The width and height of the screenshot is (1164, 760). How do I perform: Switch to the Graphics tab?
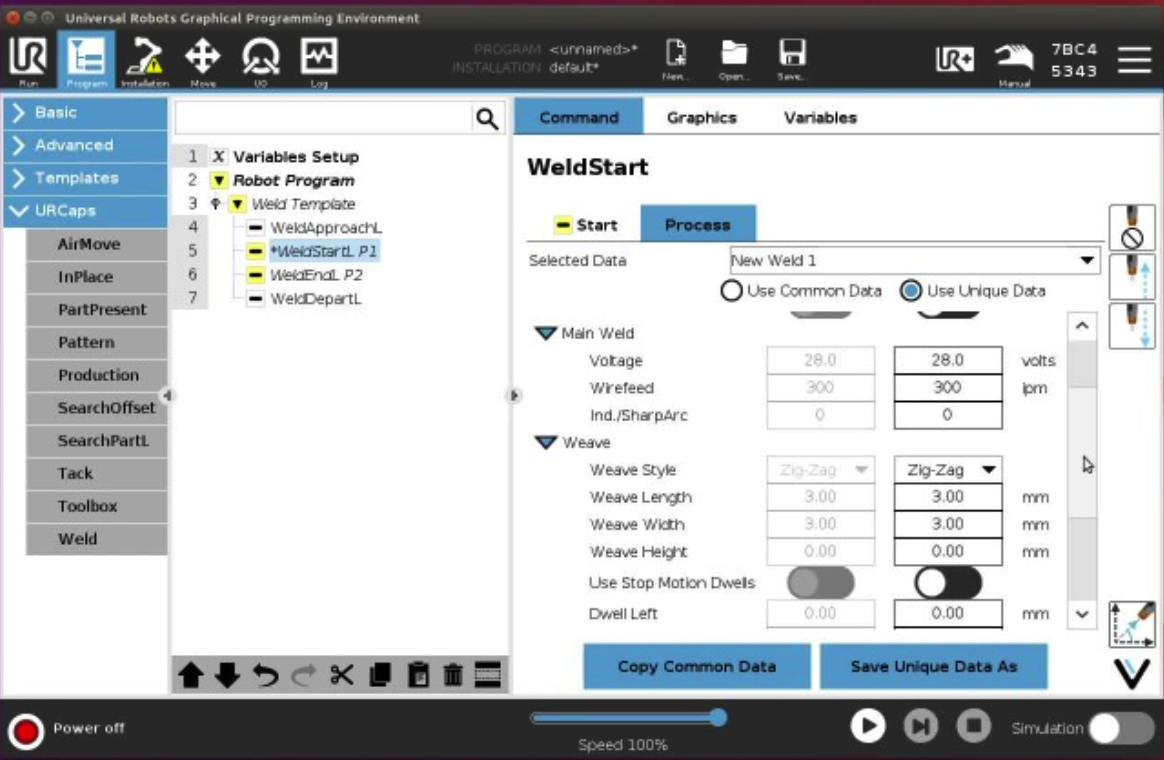click(702, 117)
